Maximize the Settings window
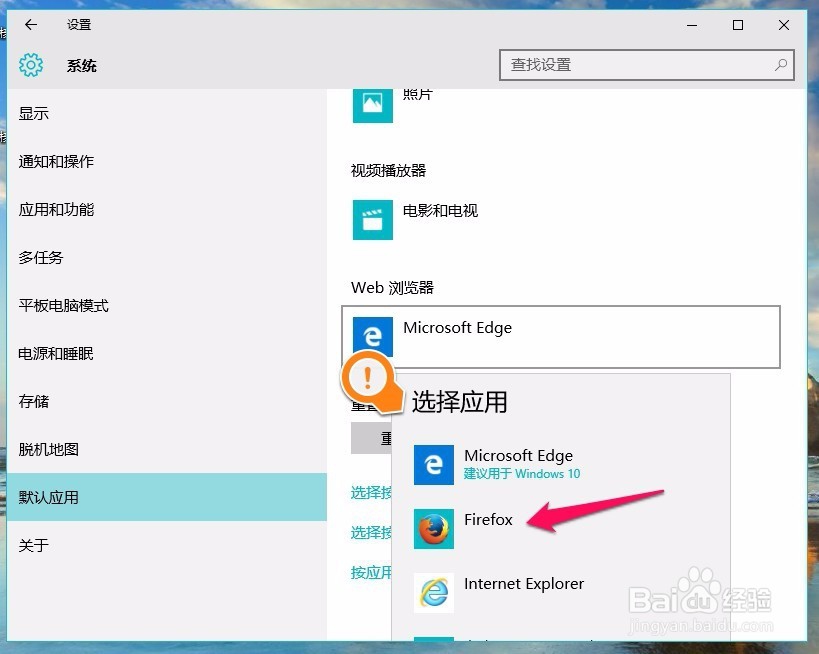 [738, 25]
